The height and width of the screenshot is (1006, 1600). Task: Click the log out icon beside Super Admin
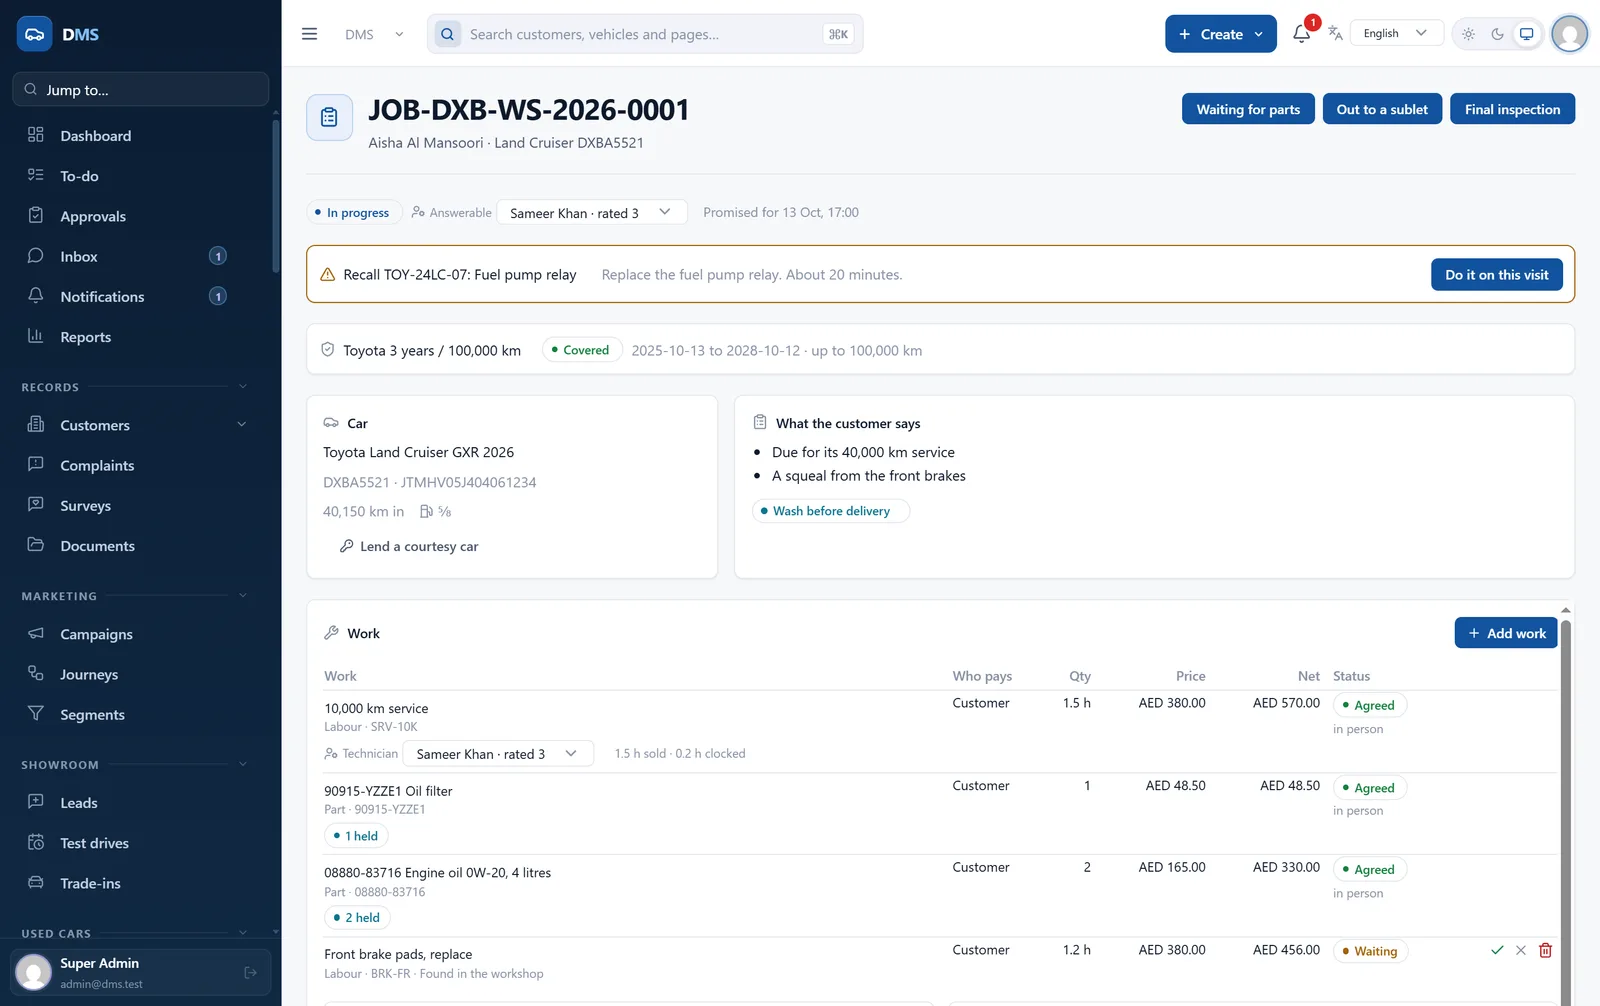tap(250, 972)
